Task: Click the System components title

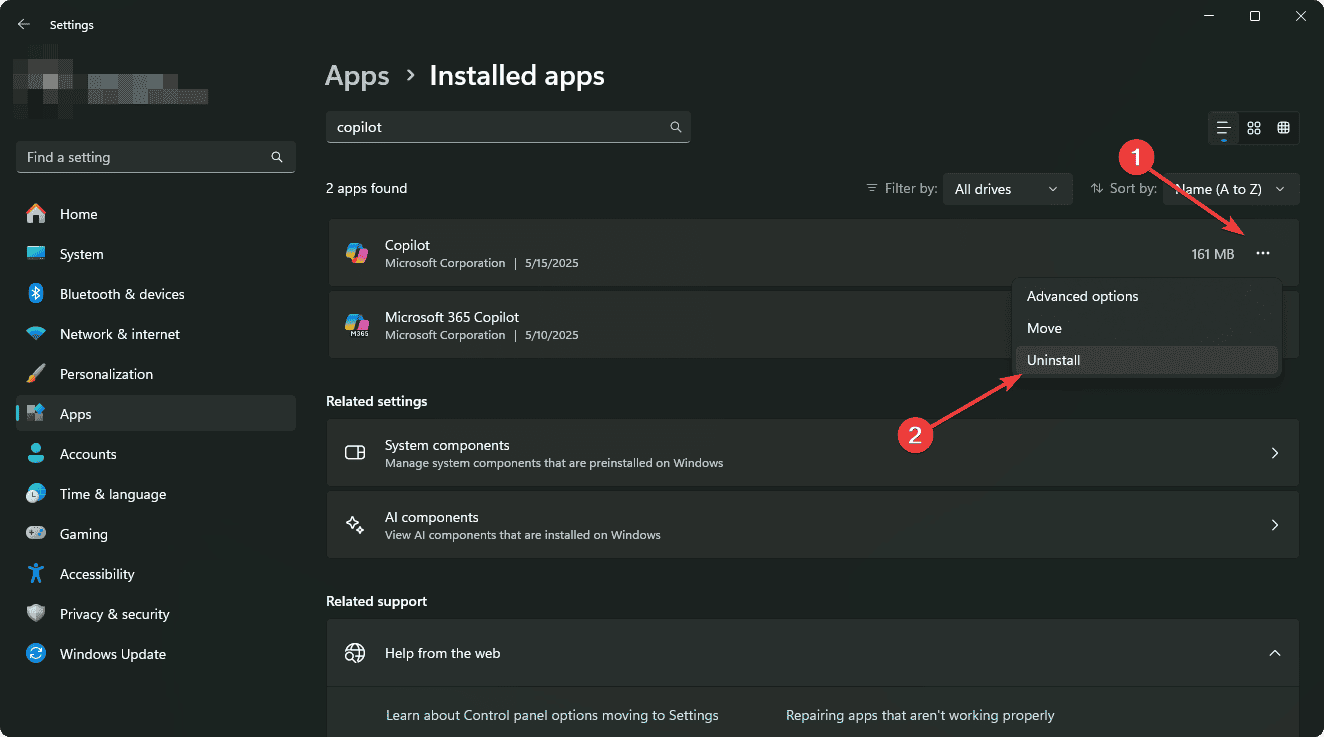Action: pyautogui.click(x=447, y=445)
